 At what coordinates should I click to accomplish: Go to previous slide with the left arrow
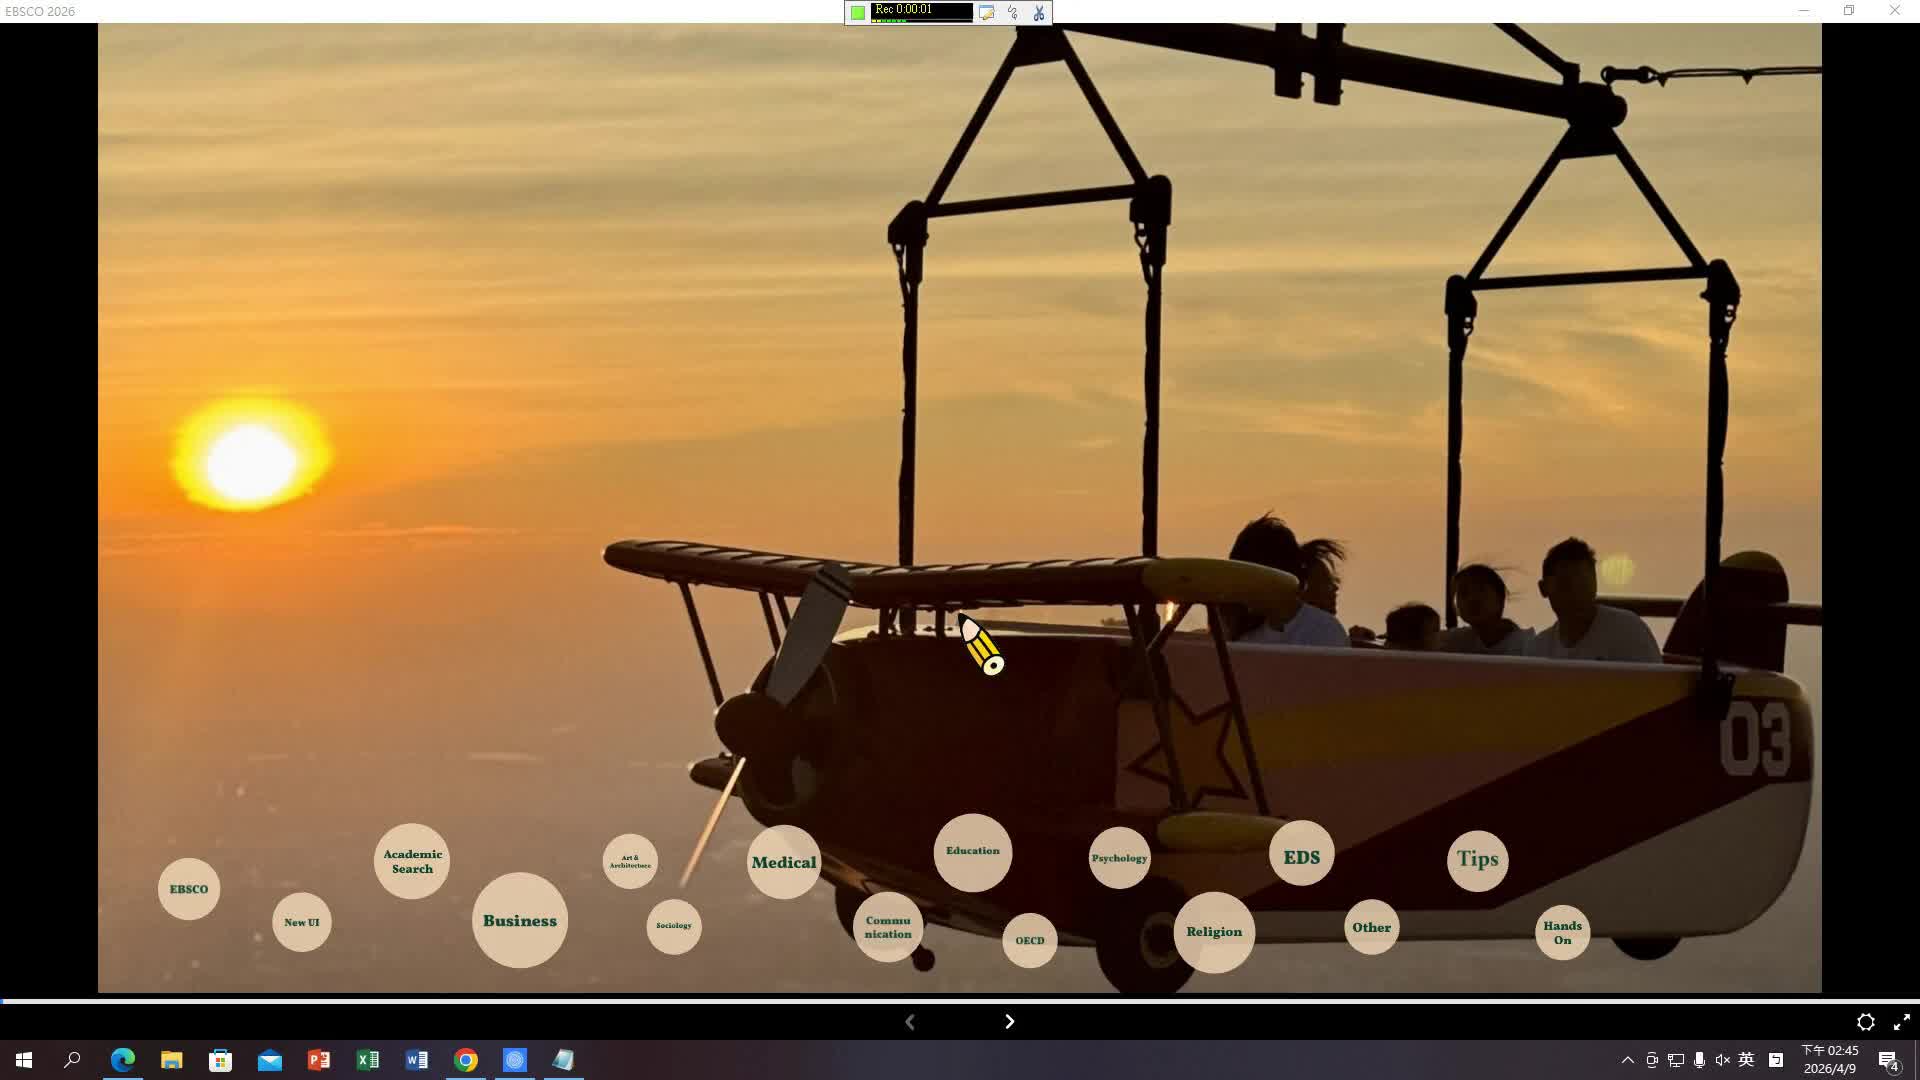(910, 1021)
